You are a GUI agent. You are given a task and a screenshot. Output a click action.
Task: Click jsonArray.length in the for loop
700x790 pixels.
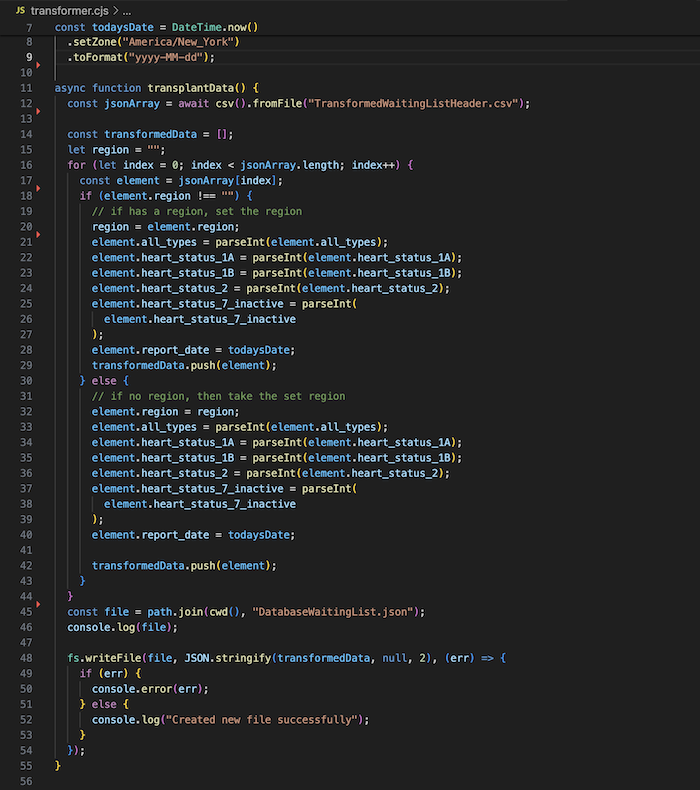click(290, 165)
